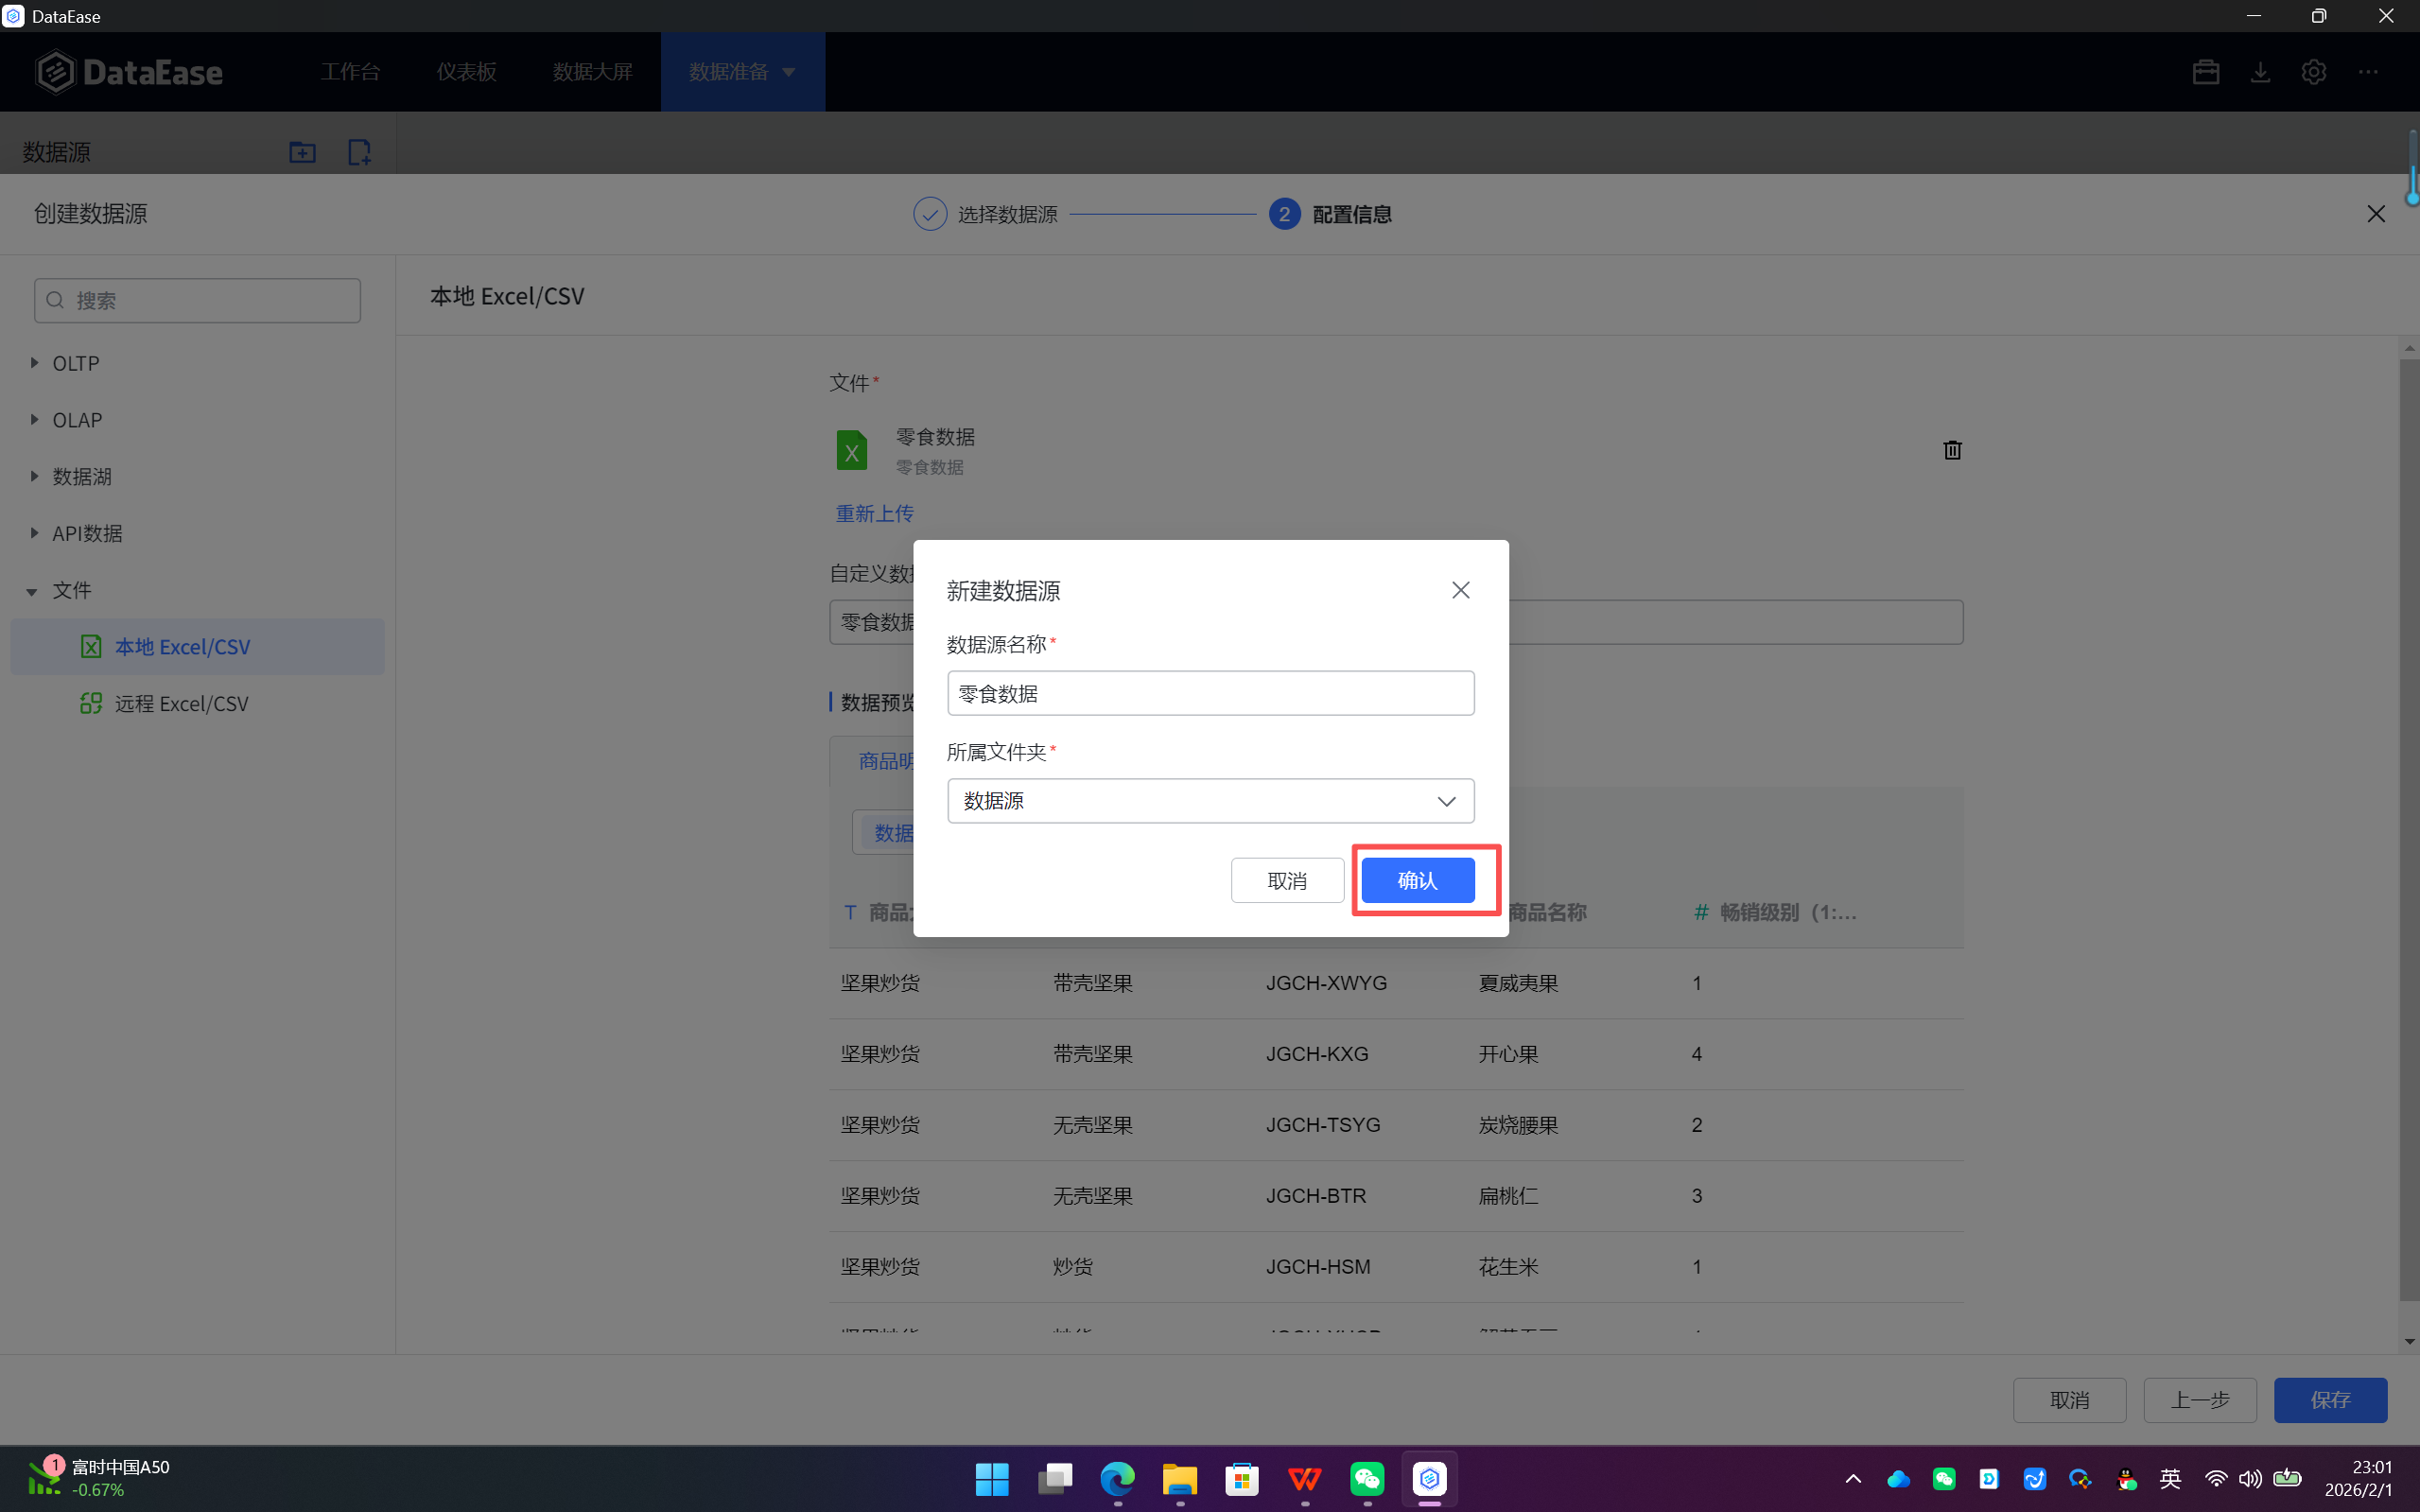Open the more options ellipsis in header
Viewport: 2420px width, 1512px height.
[x=2368, y=72]
